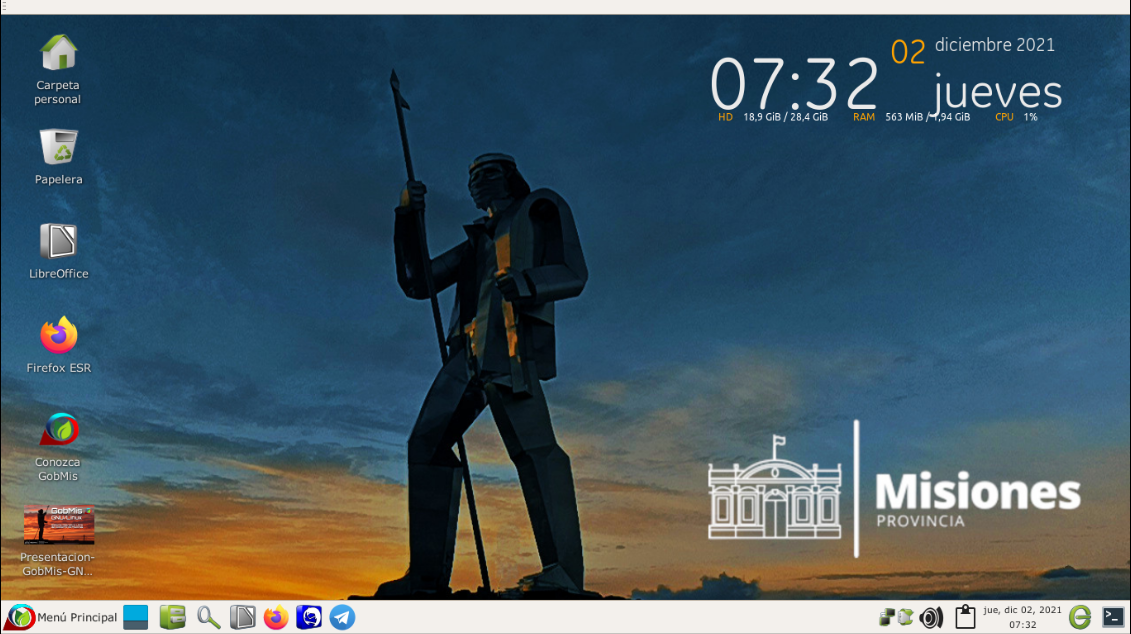Select the Papelera trash icon
The width and height of the screenshot is (1131, 634).
click(58, 157)
